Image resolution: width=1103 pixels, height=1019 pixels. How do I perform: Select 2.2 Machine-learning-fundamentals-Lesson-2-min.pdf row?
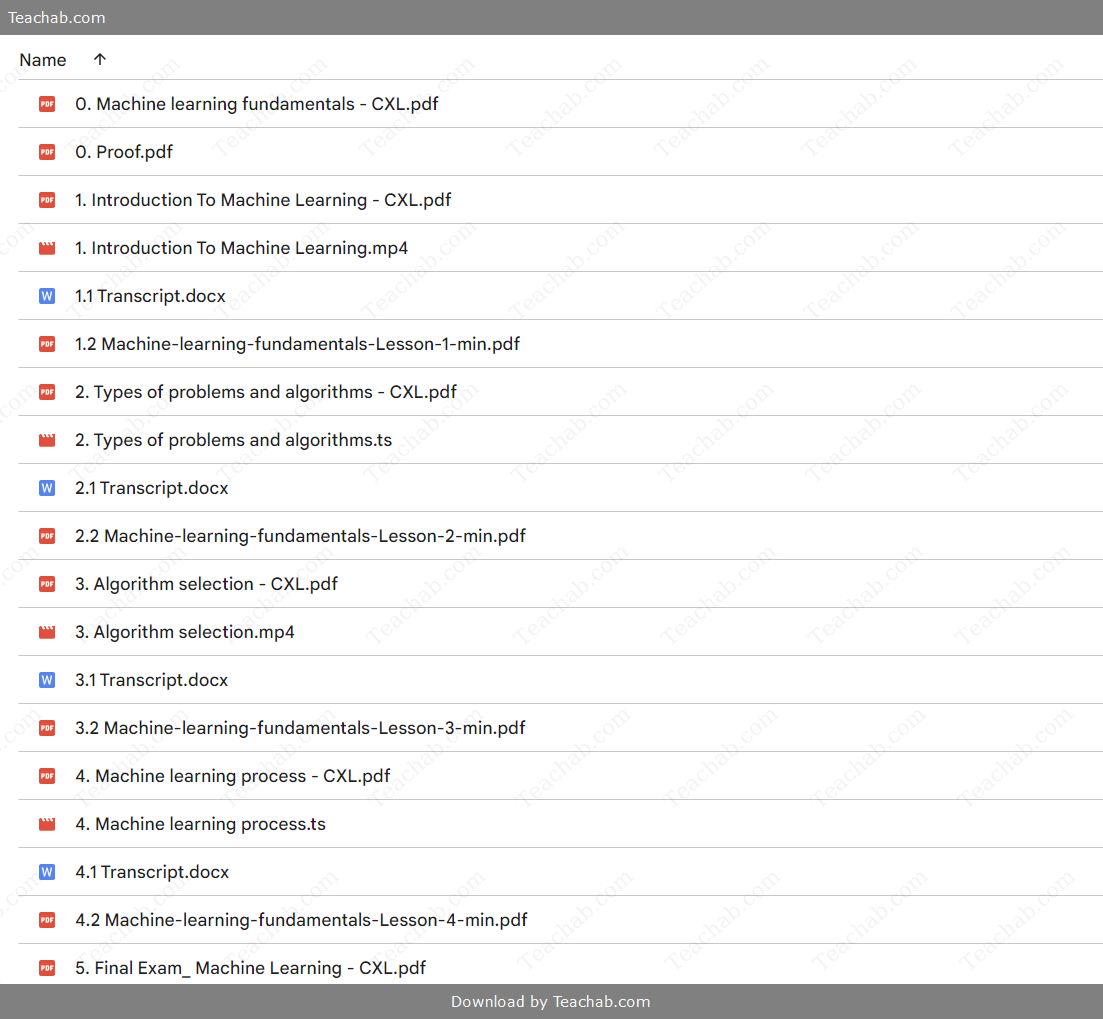click(x=300, y=536)
